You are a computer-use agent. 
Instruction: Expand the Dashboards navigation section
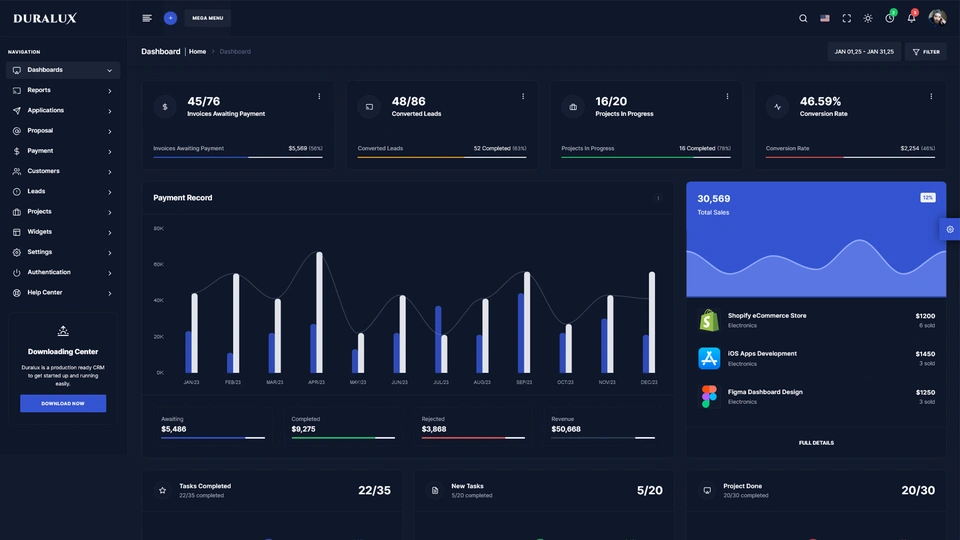[63, 70]
